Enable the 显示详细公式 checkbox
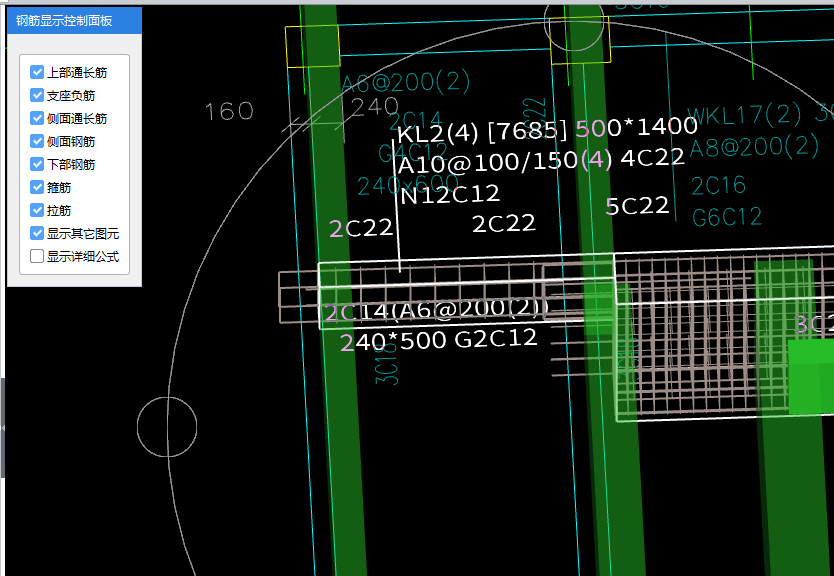 37,256
